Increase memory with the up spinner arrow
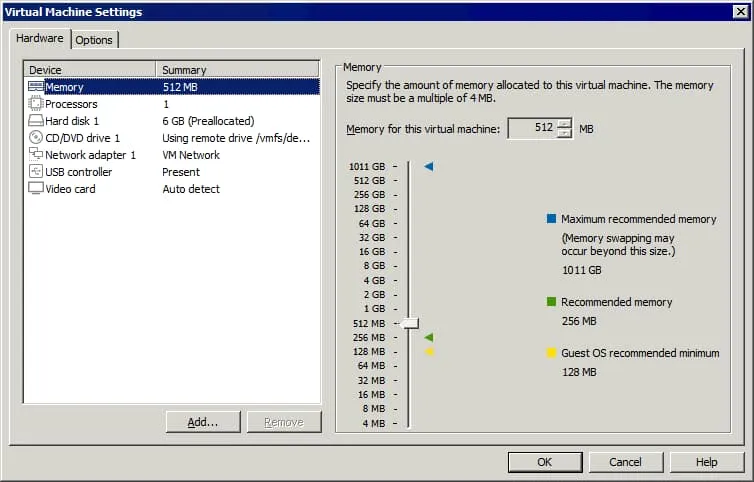754x482 pixels. (565, 124)
